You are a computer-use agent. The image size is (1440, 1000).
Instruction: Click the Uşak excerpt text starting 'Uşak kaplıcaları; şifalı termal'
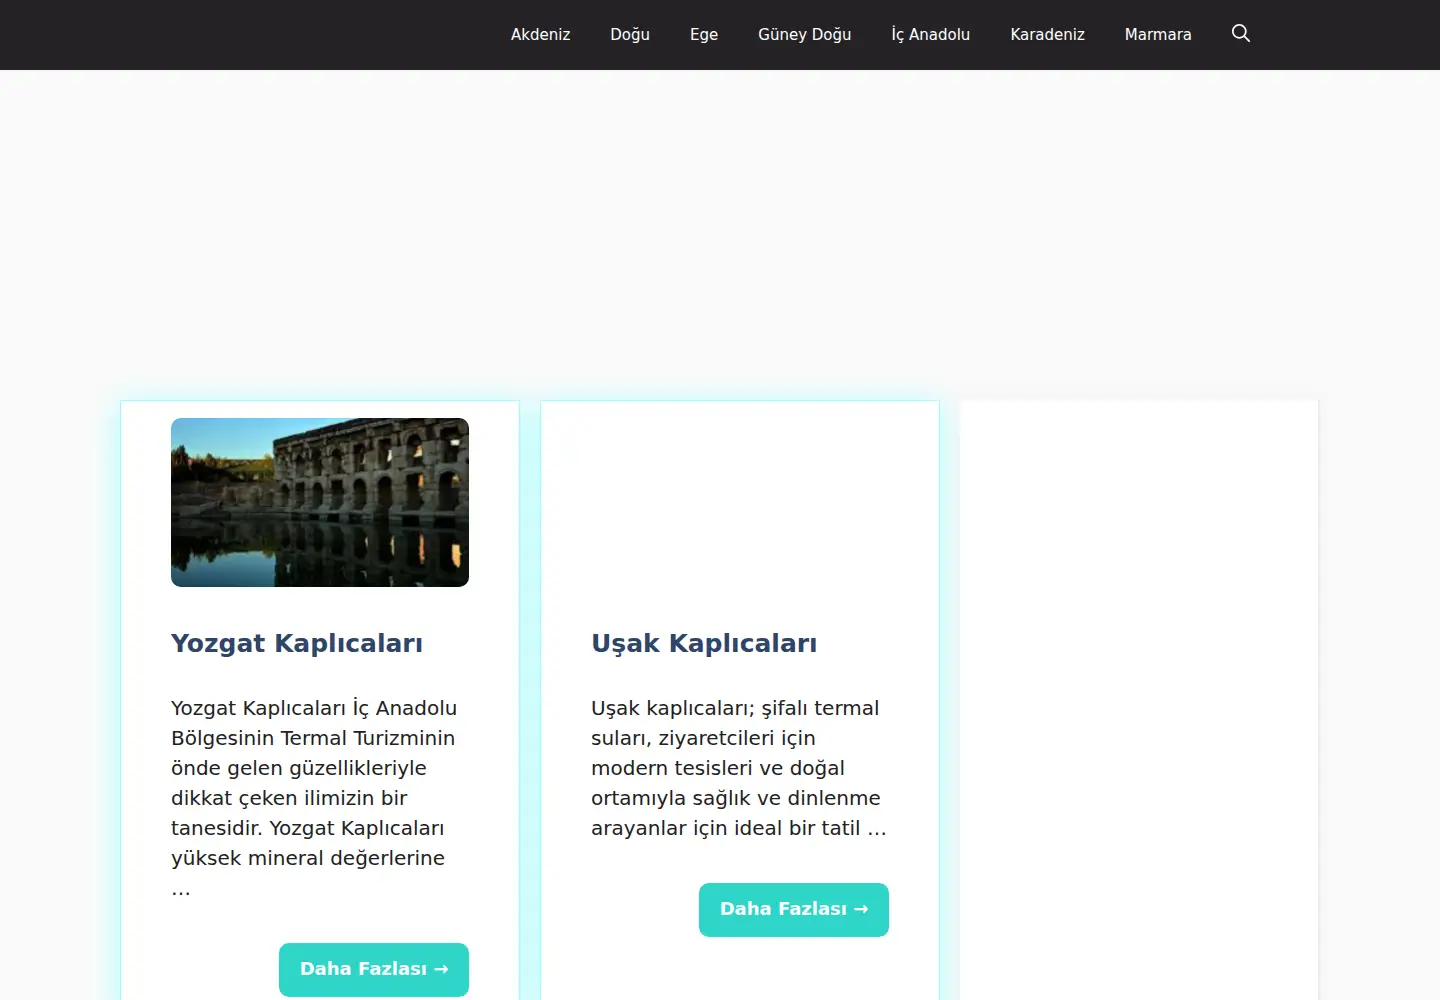click(x=739, y=768)
